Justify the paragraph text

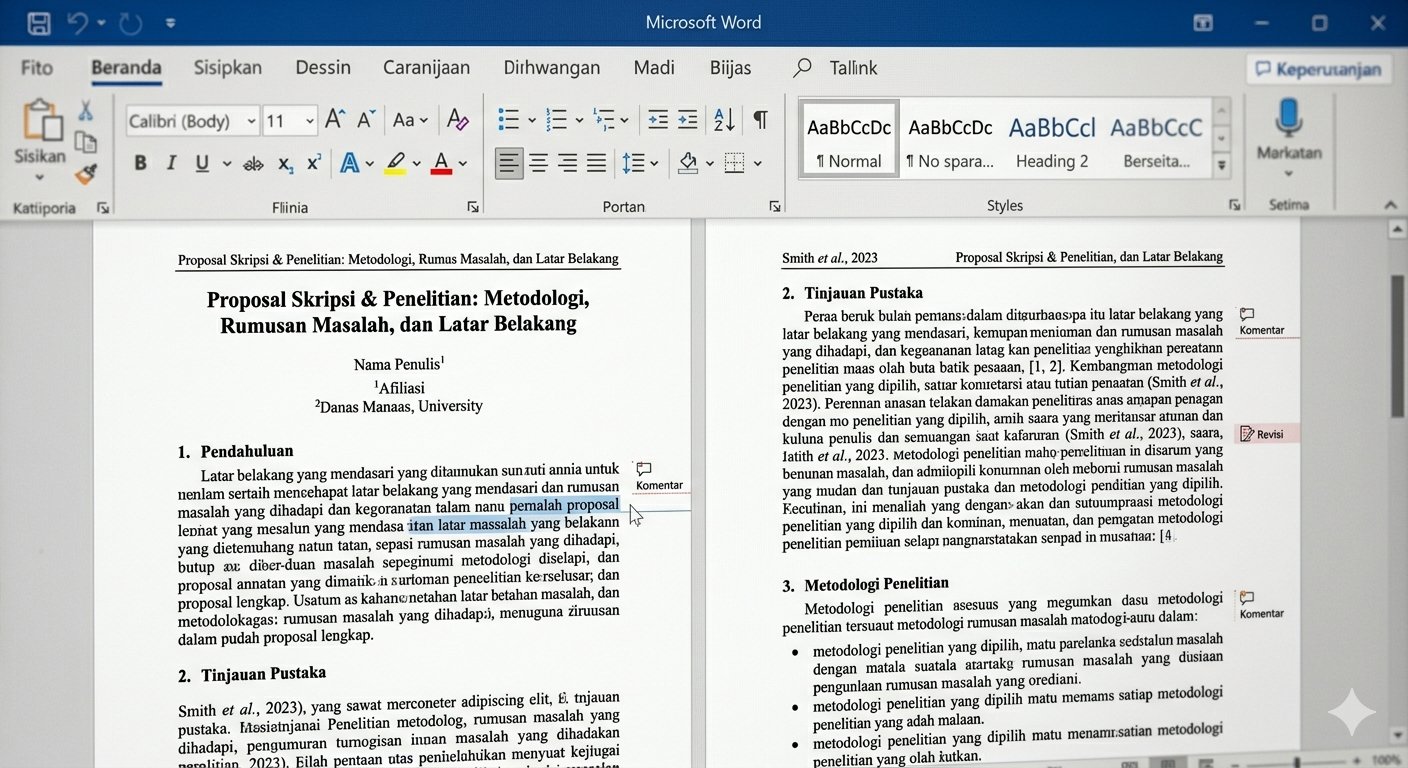597,163
